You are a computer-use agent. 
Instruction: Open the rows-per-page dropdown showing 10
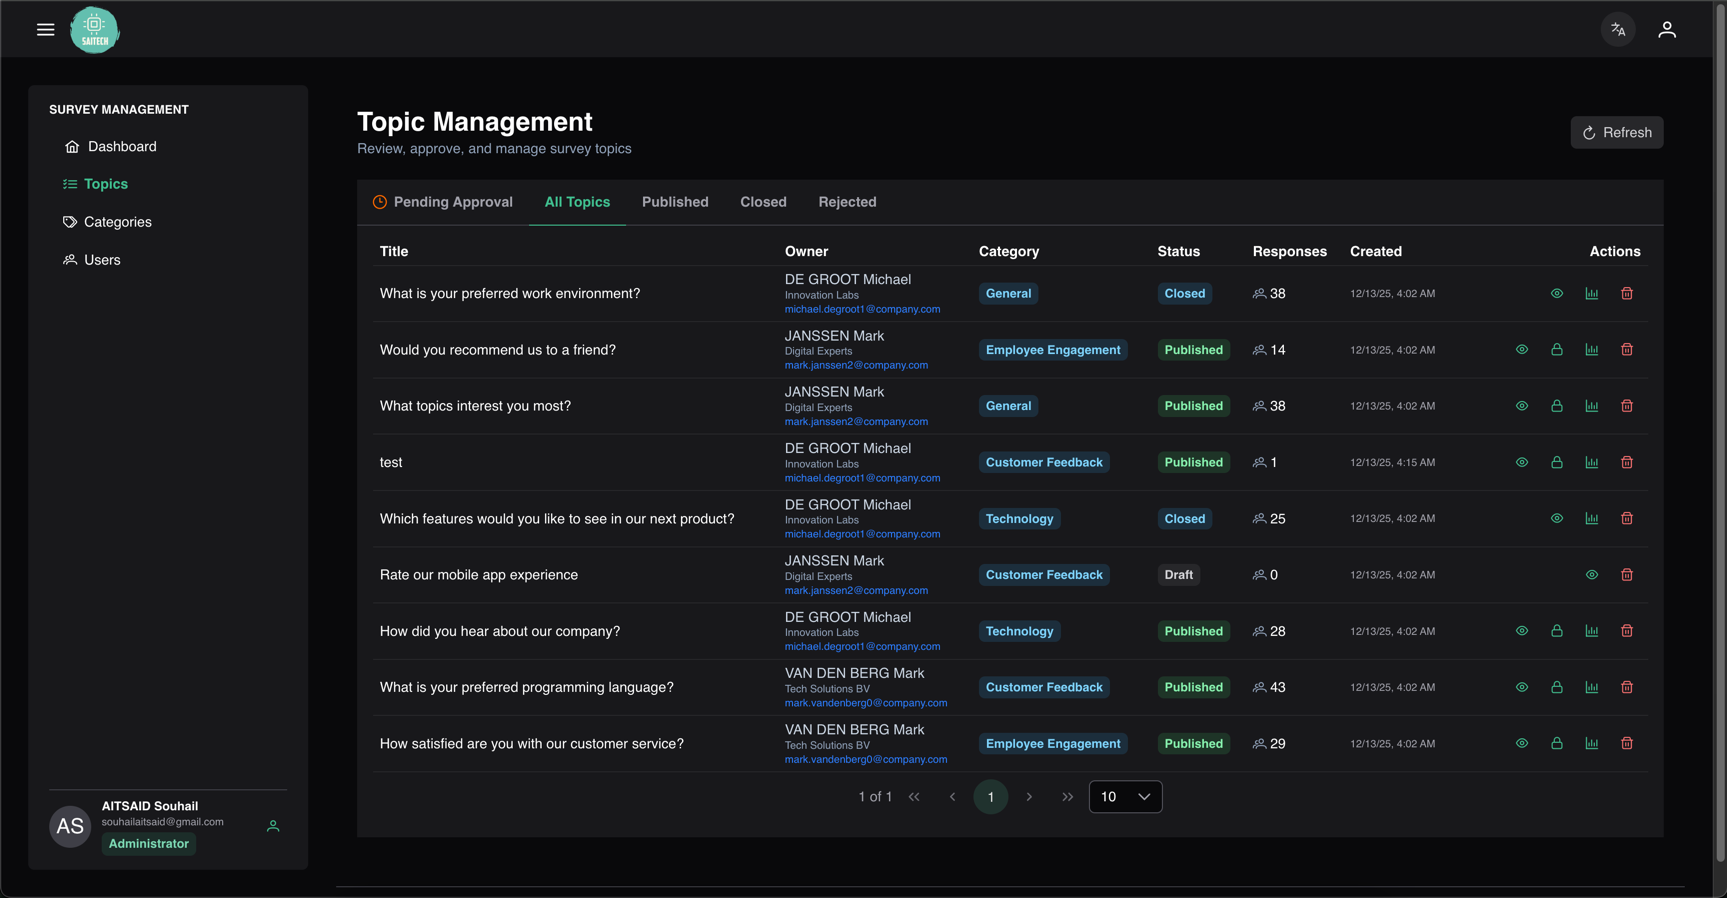click(x=1125, y=797)
